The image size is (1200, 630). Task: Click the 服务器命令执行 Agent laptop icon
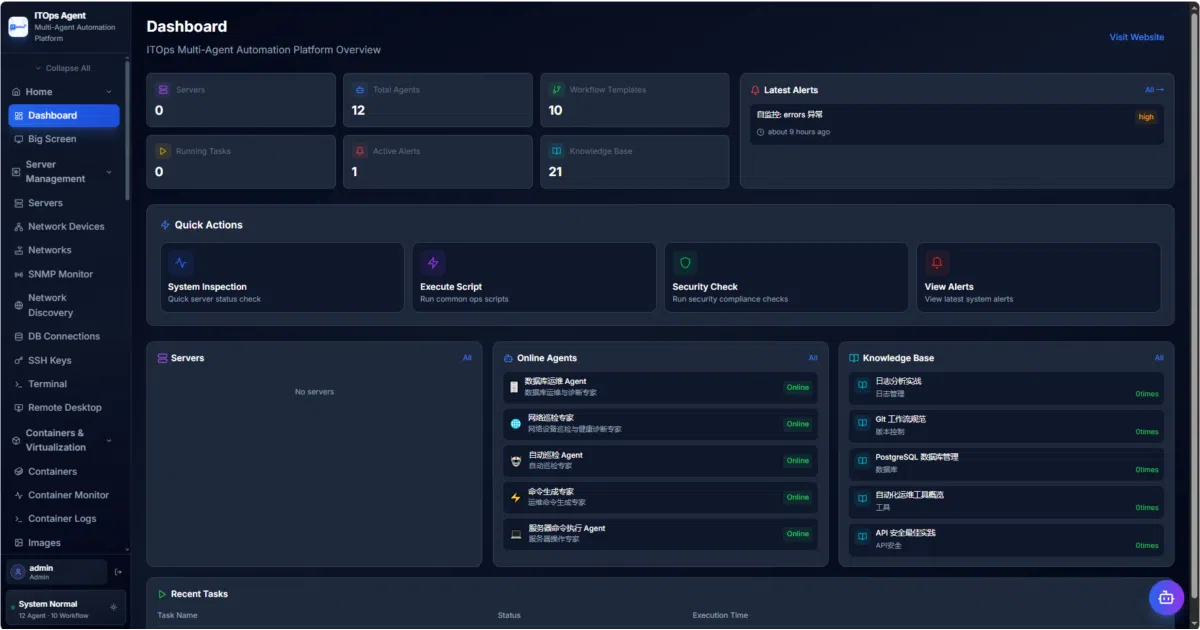click(x=516, y=534)
